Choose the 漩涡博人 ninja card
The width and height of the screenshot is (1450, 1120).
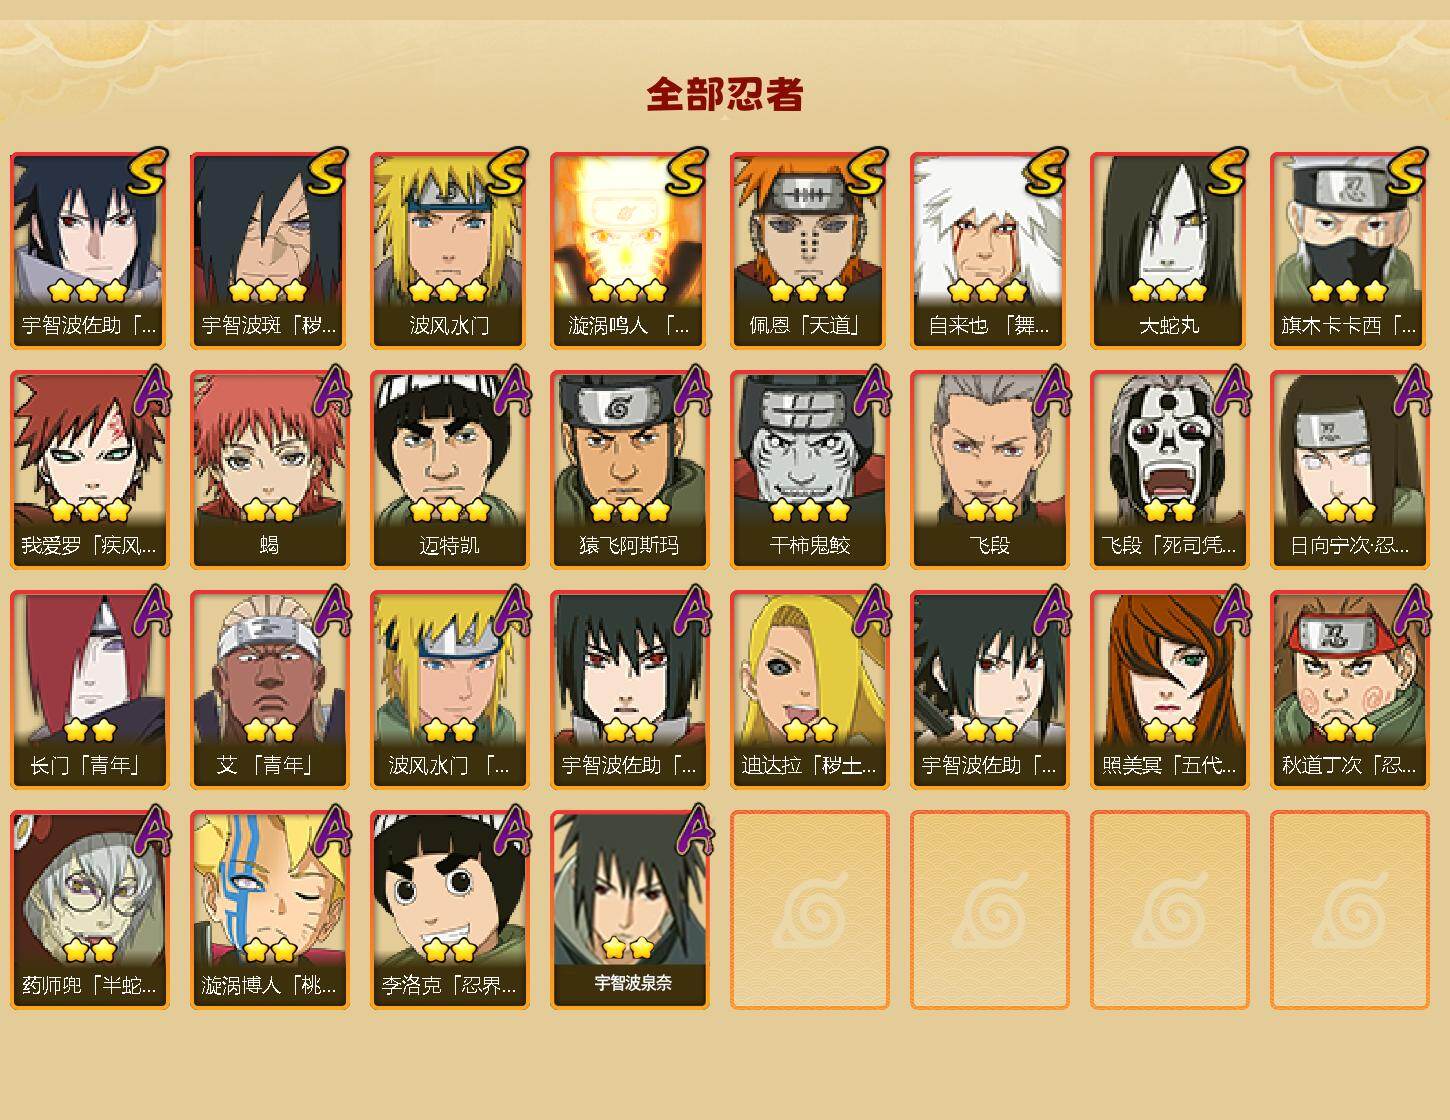tap(269, 910)
